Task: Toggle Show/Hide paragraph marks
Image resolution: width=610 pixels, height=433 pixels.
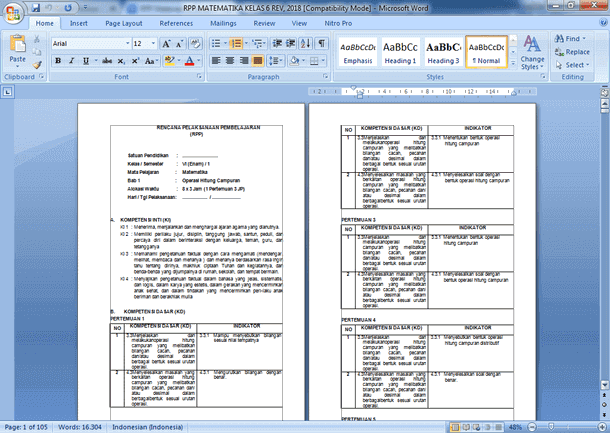Action: point(321,44)
